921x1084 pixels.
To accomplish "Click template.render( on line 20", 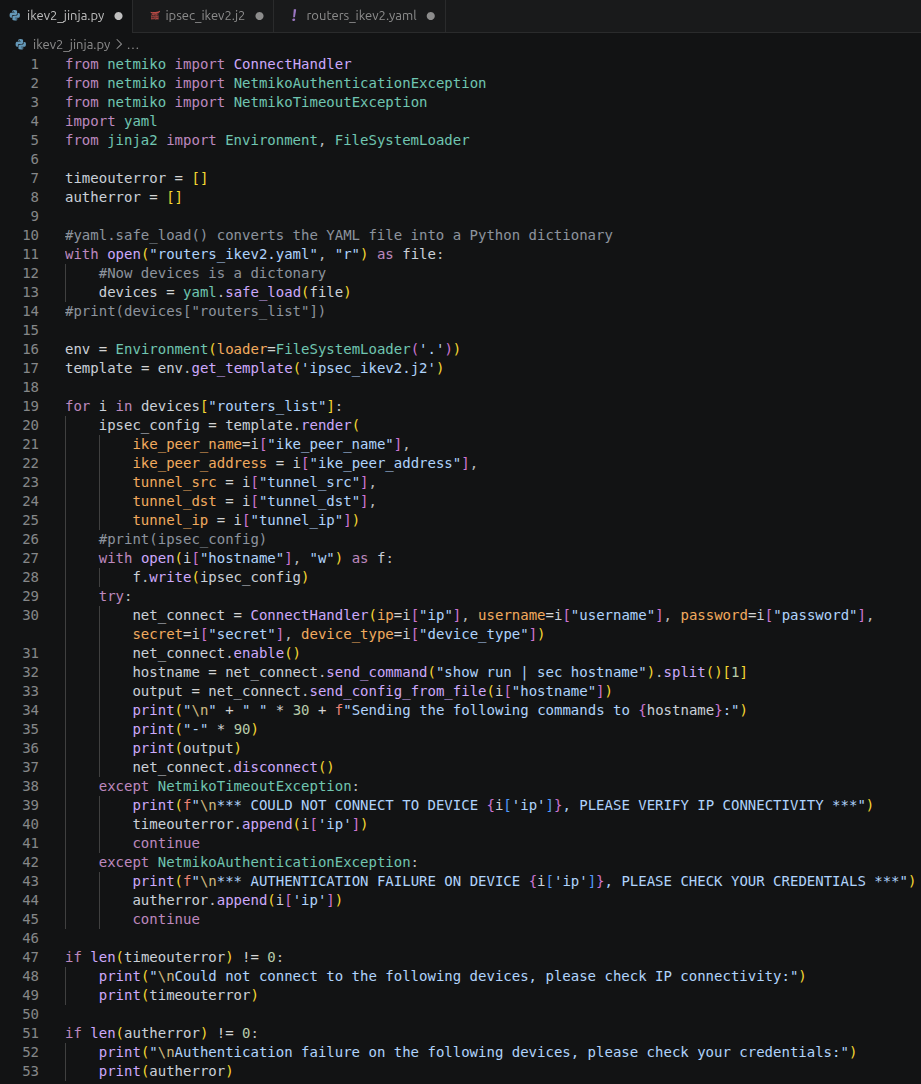I will [292, 425].
